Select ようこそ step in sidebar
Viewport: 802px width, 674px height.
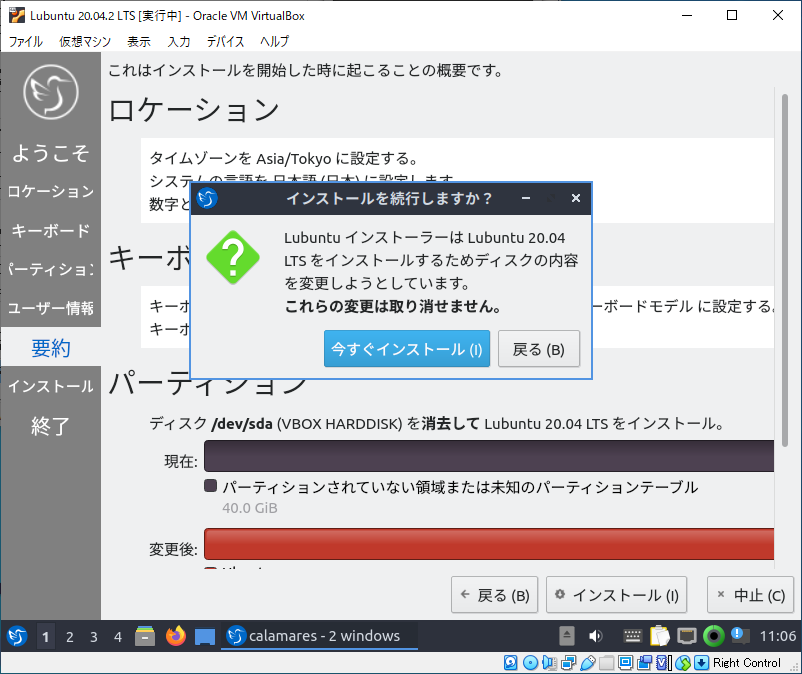point(51,152)
